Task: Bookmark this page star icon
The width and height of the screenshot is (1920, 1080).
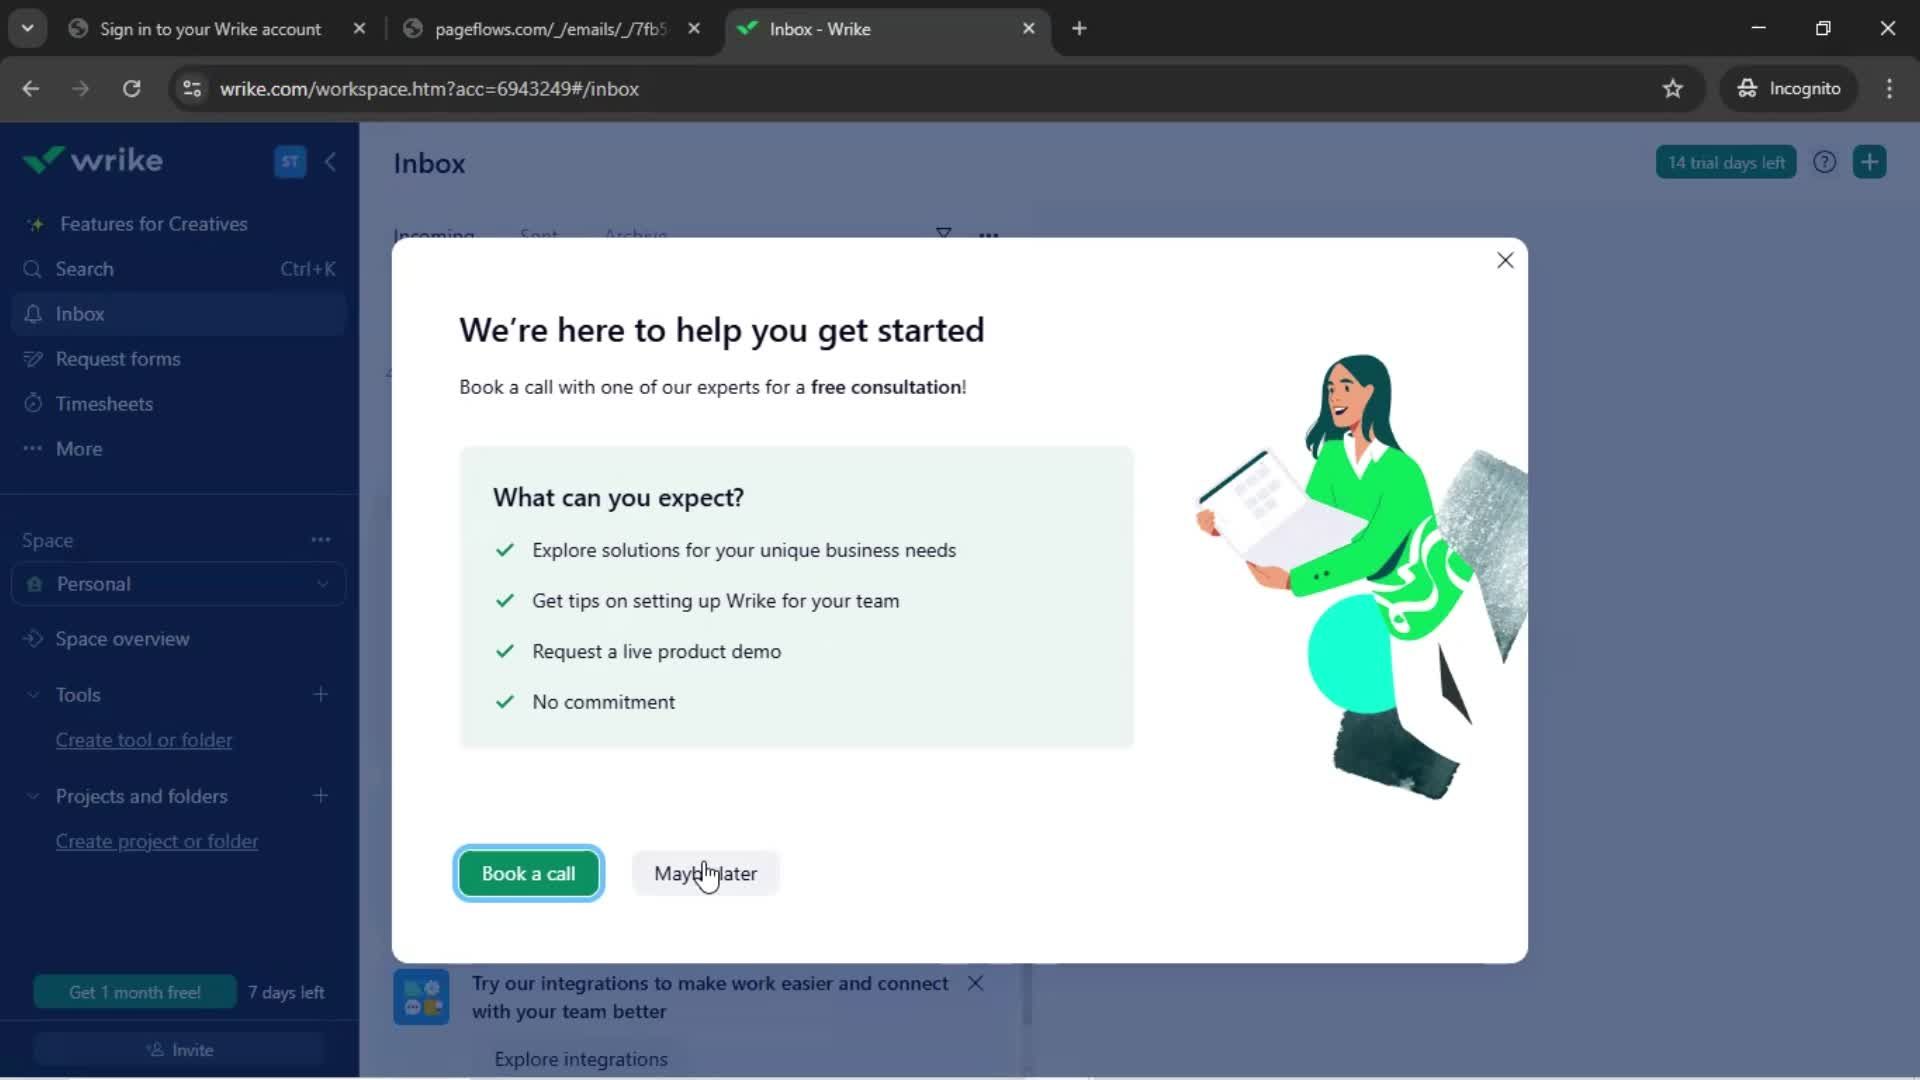Action: (1672, 89)
